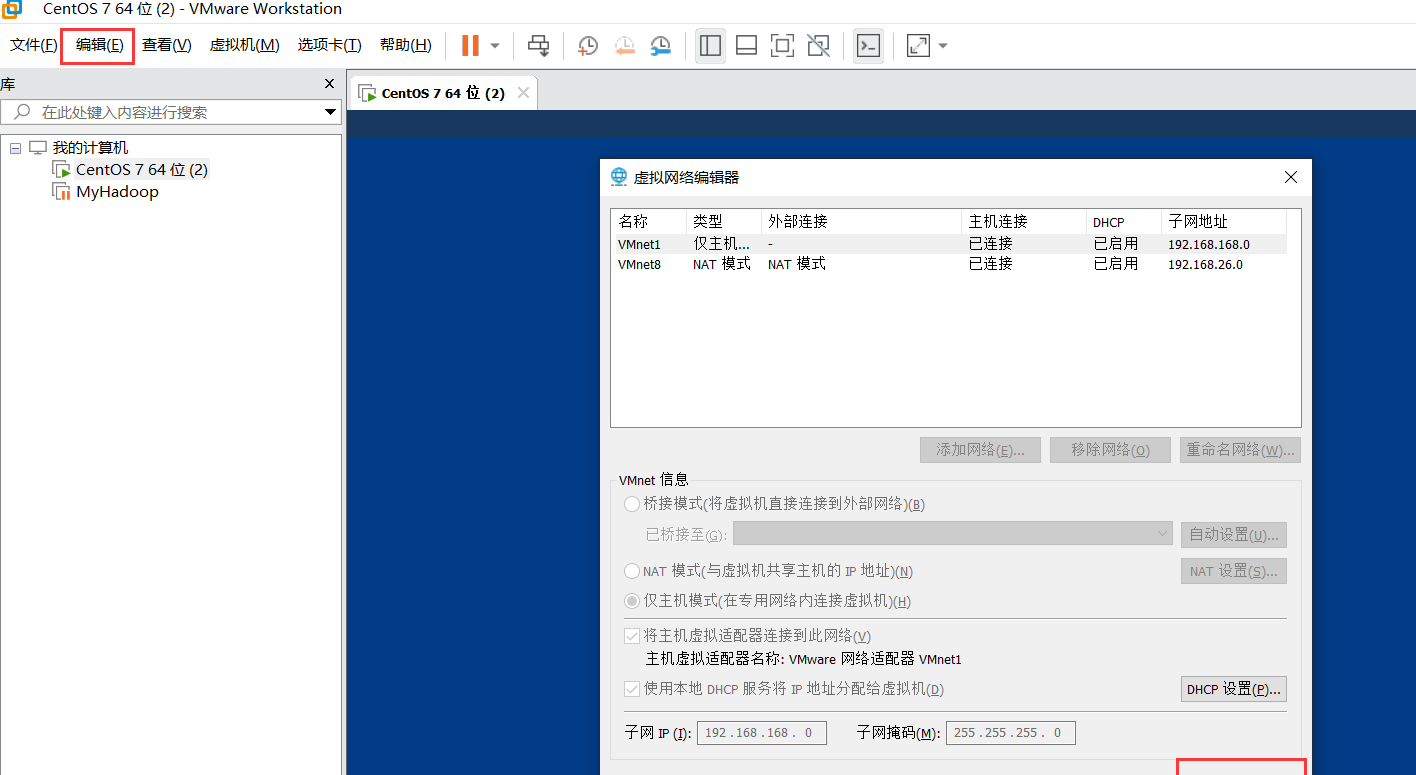The width and height of the screenshot is (1416, 775).
Task: Toggle 使用本地 DHCP 服务 checkbox
Action: coord(632,689)
